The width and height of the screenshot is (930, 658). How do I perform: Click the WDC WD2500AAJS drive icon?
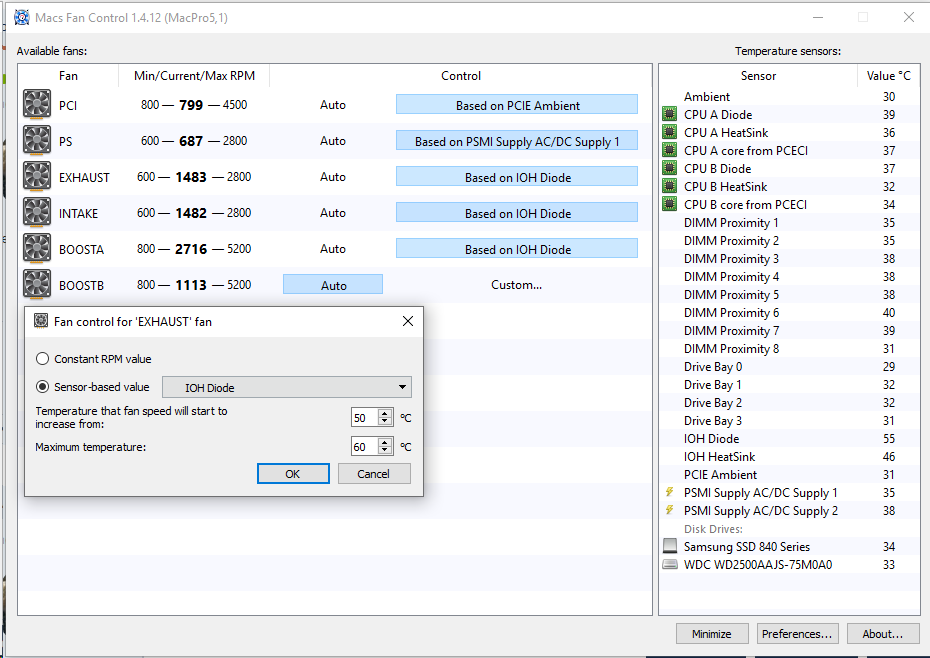(670, 564)
